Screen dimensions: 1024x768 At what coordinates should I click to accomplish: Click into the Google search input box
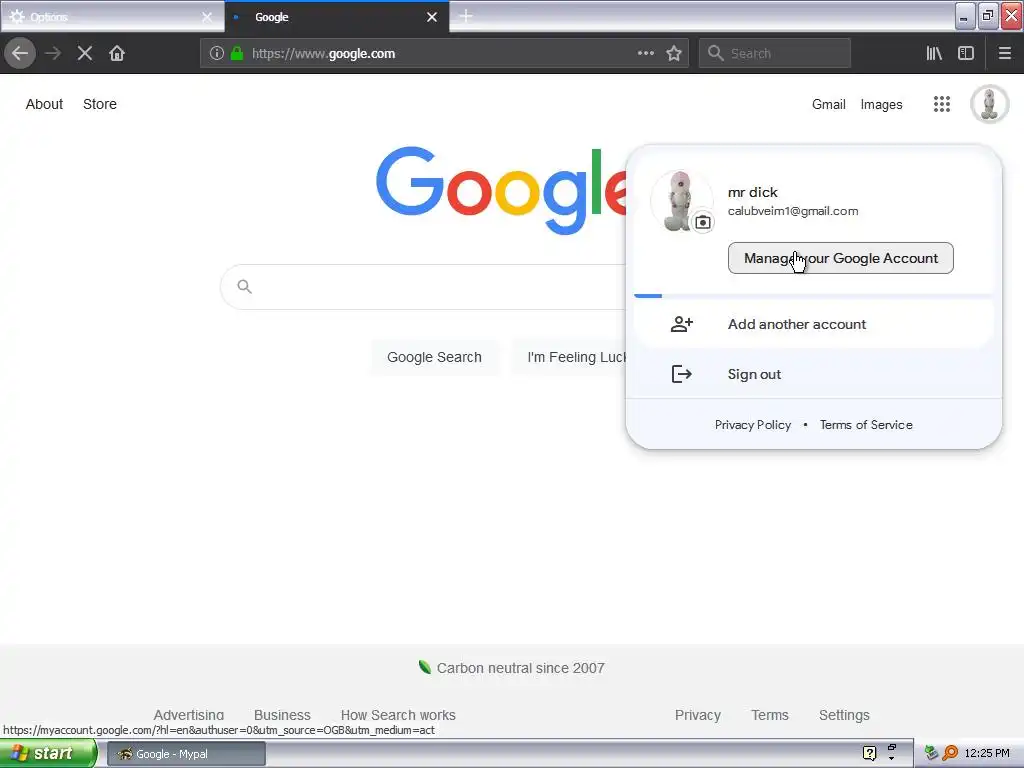coord(424,286)
